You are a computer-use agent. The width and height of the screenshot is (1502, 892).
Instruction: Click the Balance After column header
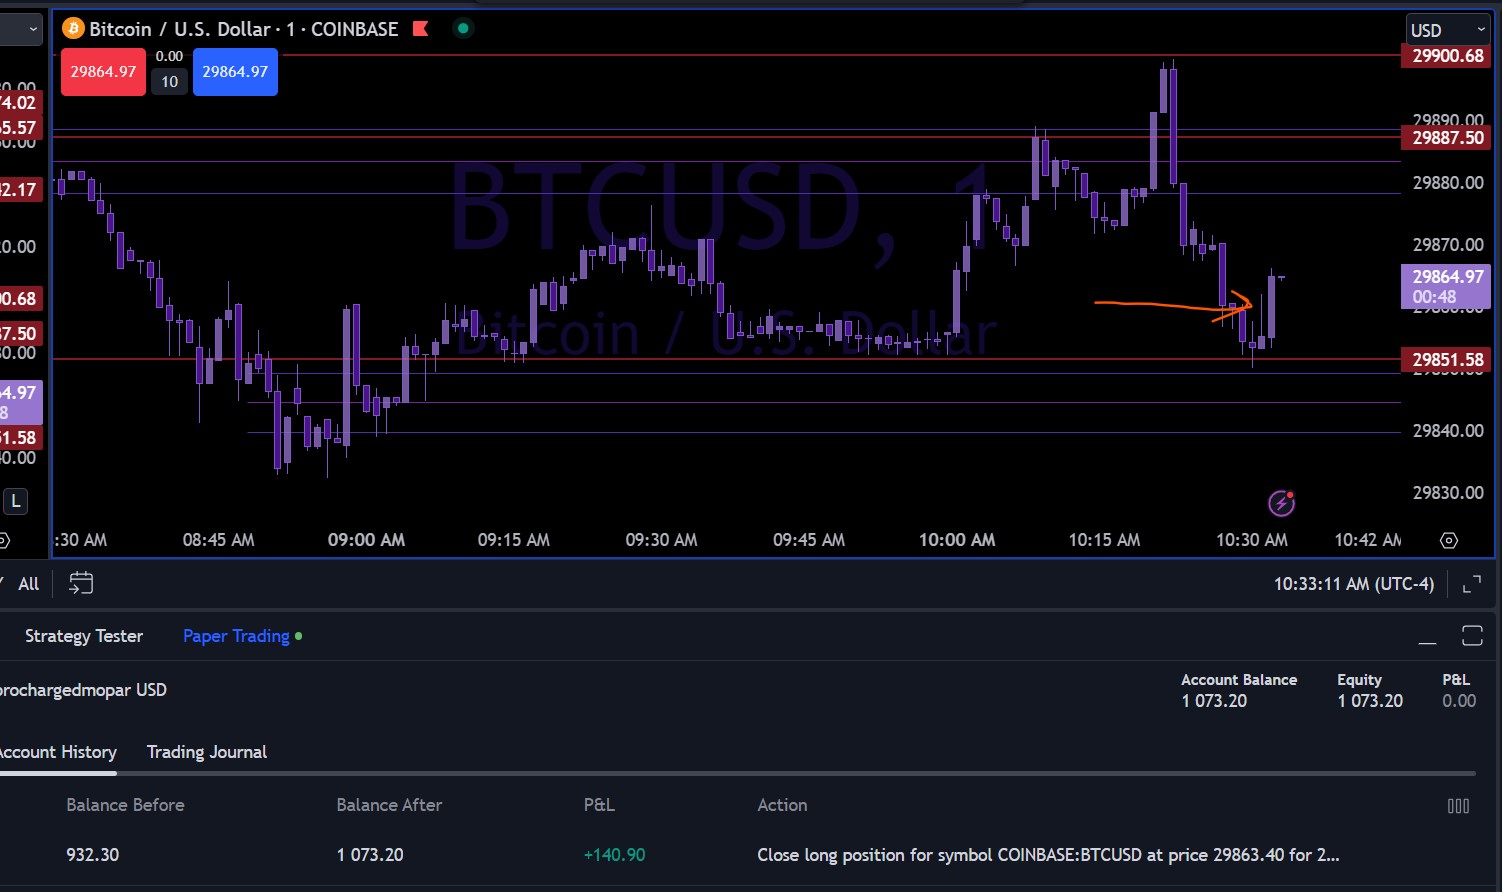click(x=389, y=805)
